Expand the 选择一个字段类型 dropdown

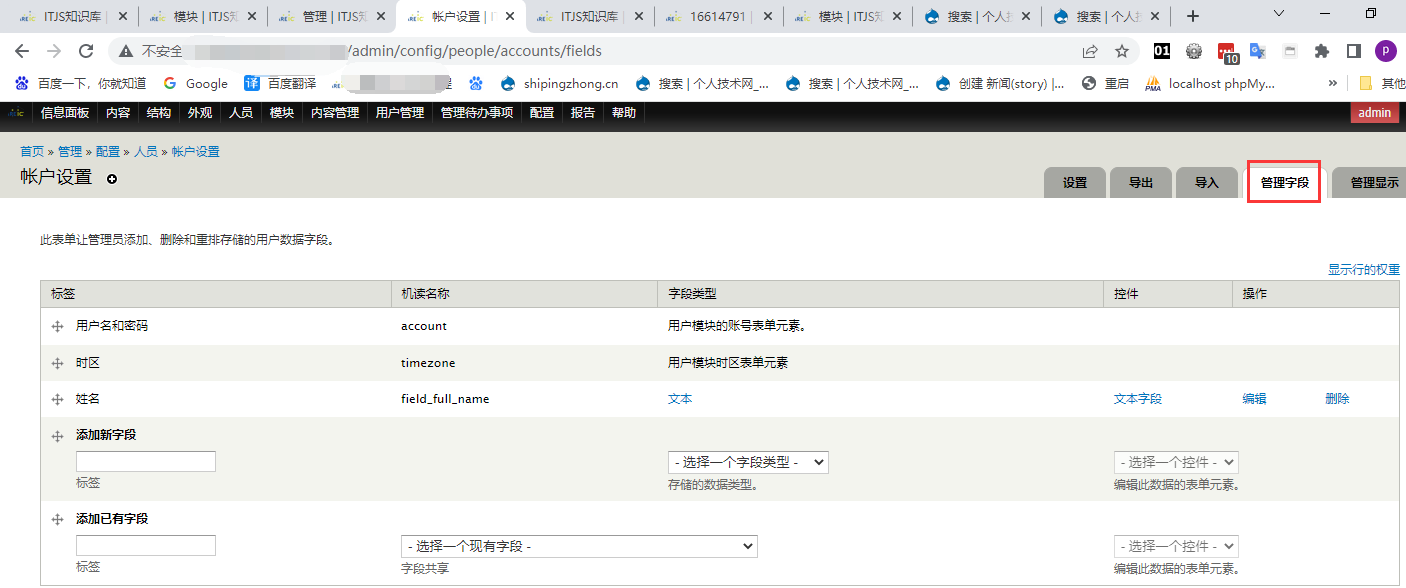click(x=748, y=462)
